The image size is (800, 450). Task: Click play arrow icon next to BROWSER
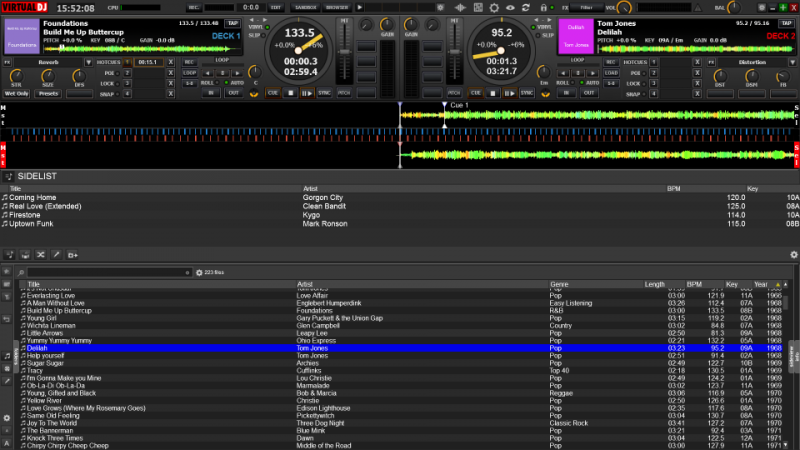pos(360,8)
